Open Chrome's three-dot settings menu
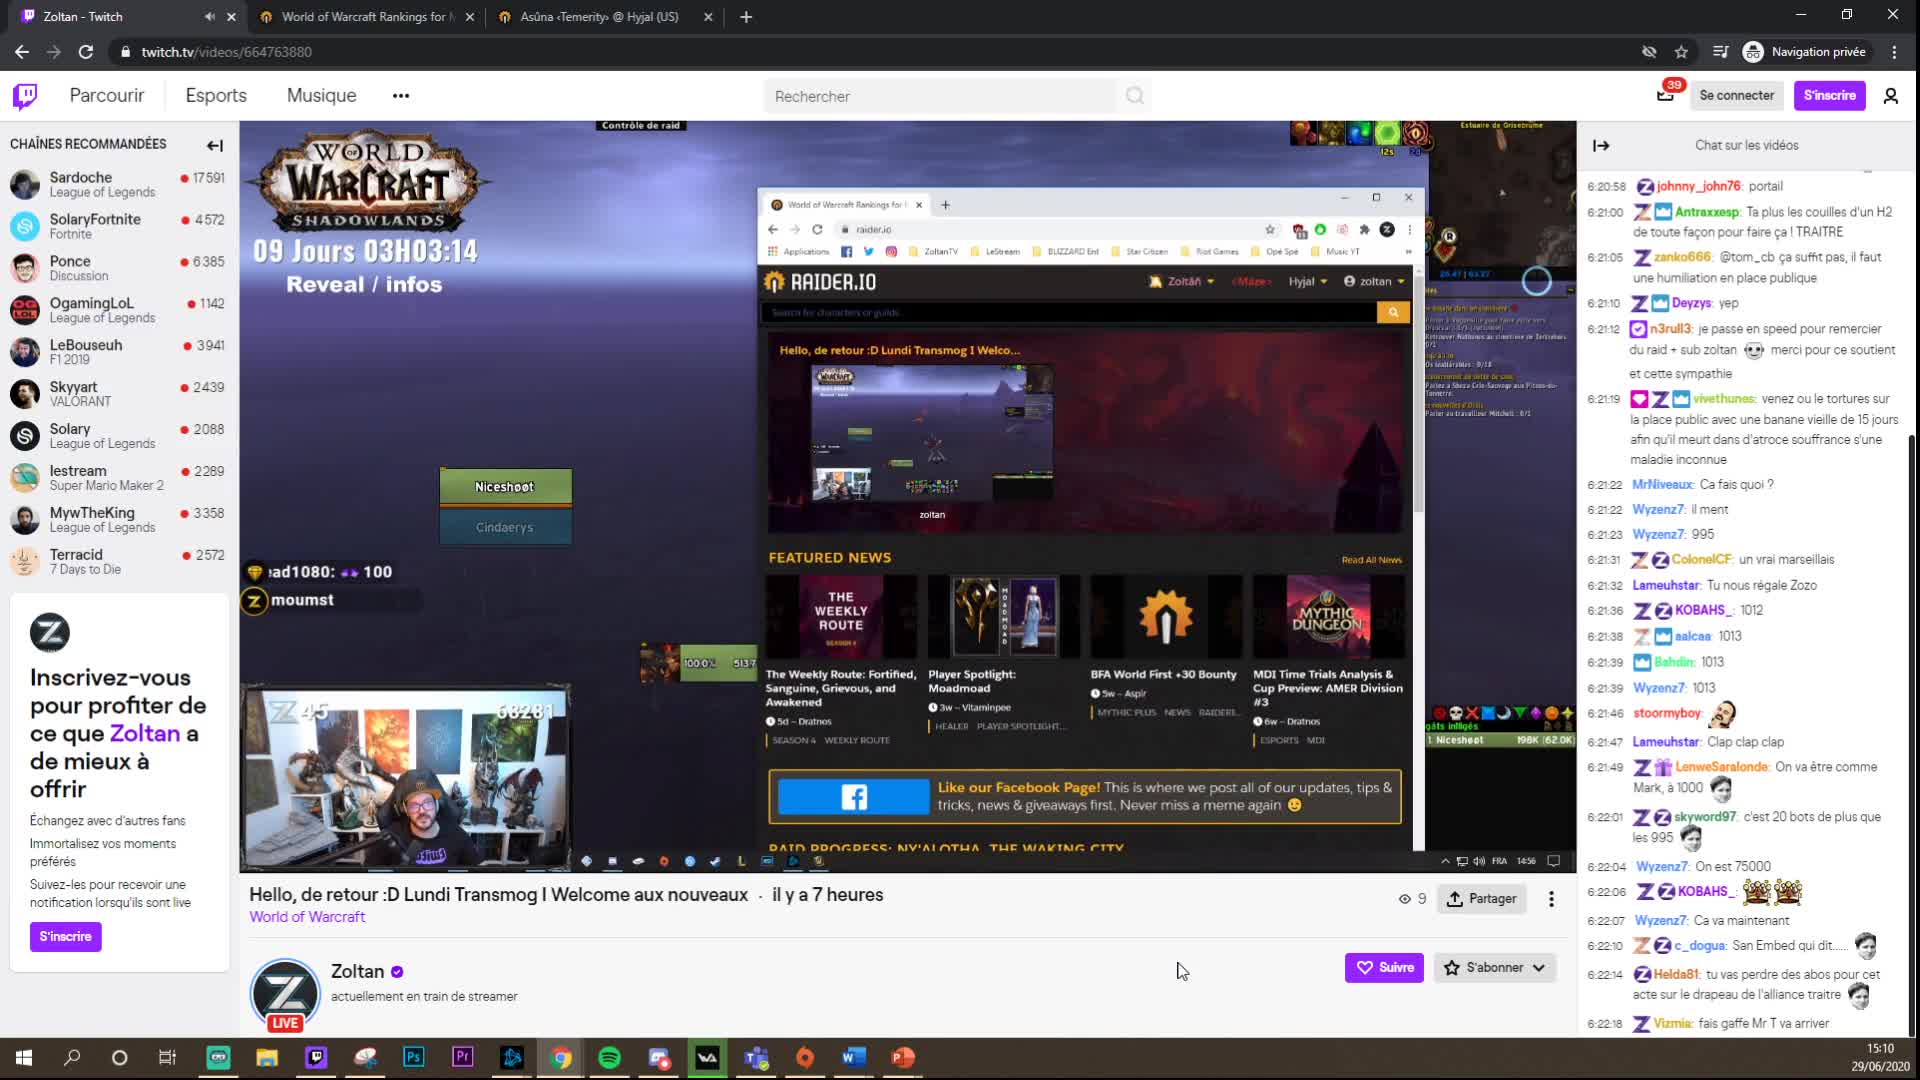 coord(1894,52)
